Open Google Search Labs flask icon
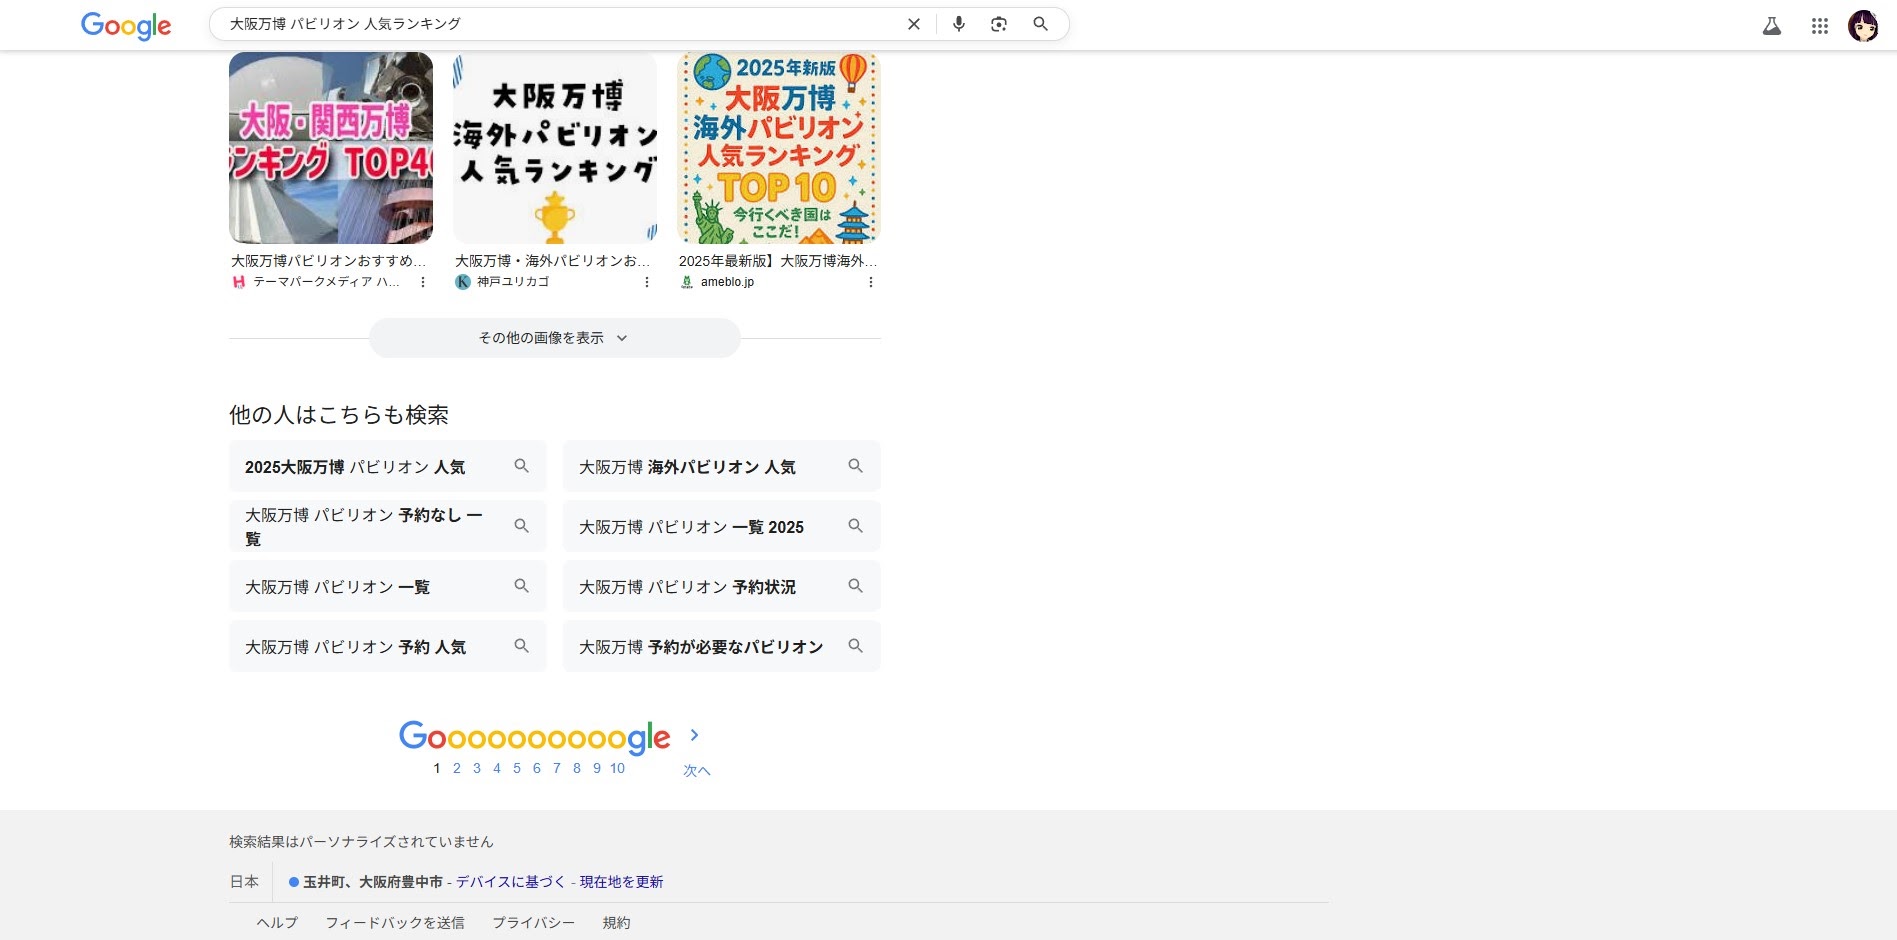Screen dimensions: 1897x940 coord(1771,26)
